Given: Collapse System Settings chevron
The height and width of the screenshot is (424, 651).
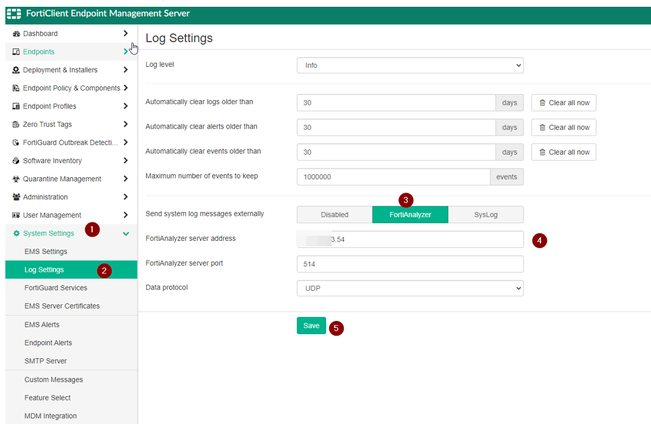Looking at the screenshot, I should 126,234.
